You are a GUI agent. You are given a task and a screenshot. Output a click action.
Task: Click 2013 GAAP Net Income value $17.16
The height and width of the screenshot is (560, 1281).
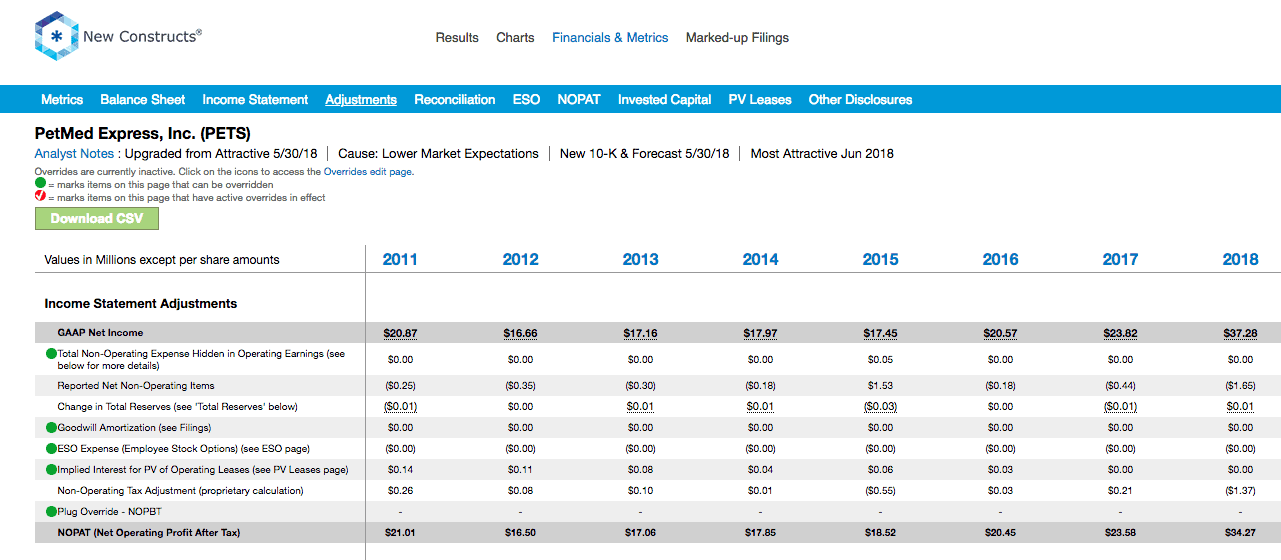[640, 333]
